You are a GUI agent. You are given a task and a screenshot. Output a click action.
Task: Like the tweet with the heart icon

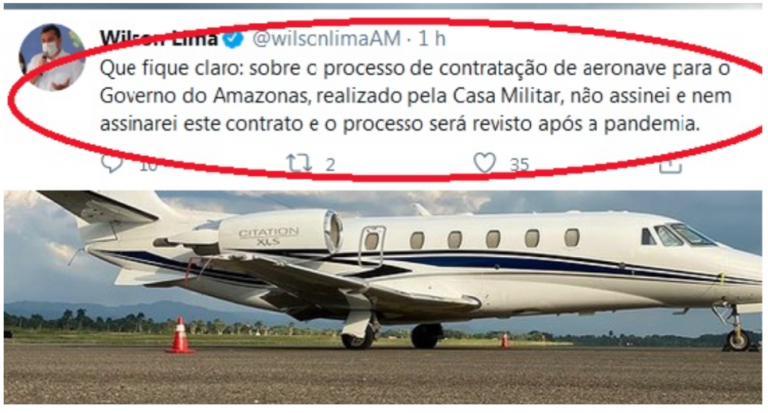pyautogui.click(x=484, y=163)
